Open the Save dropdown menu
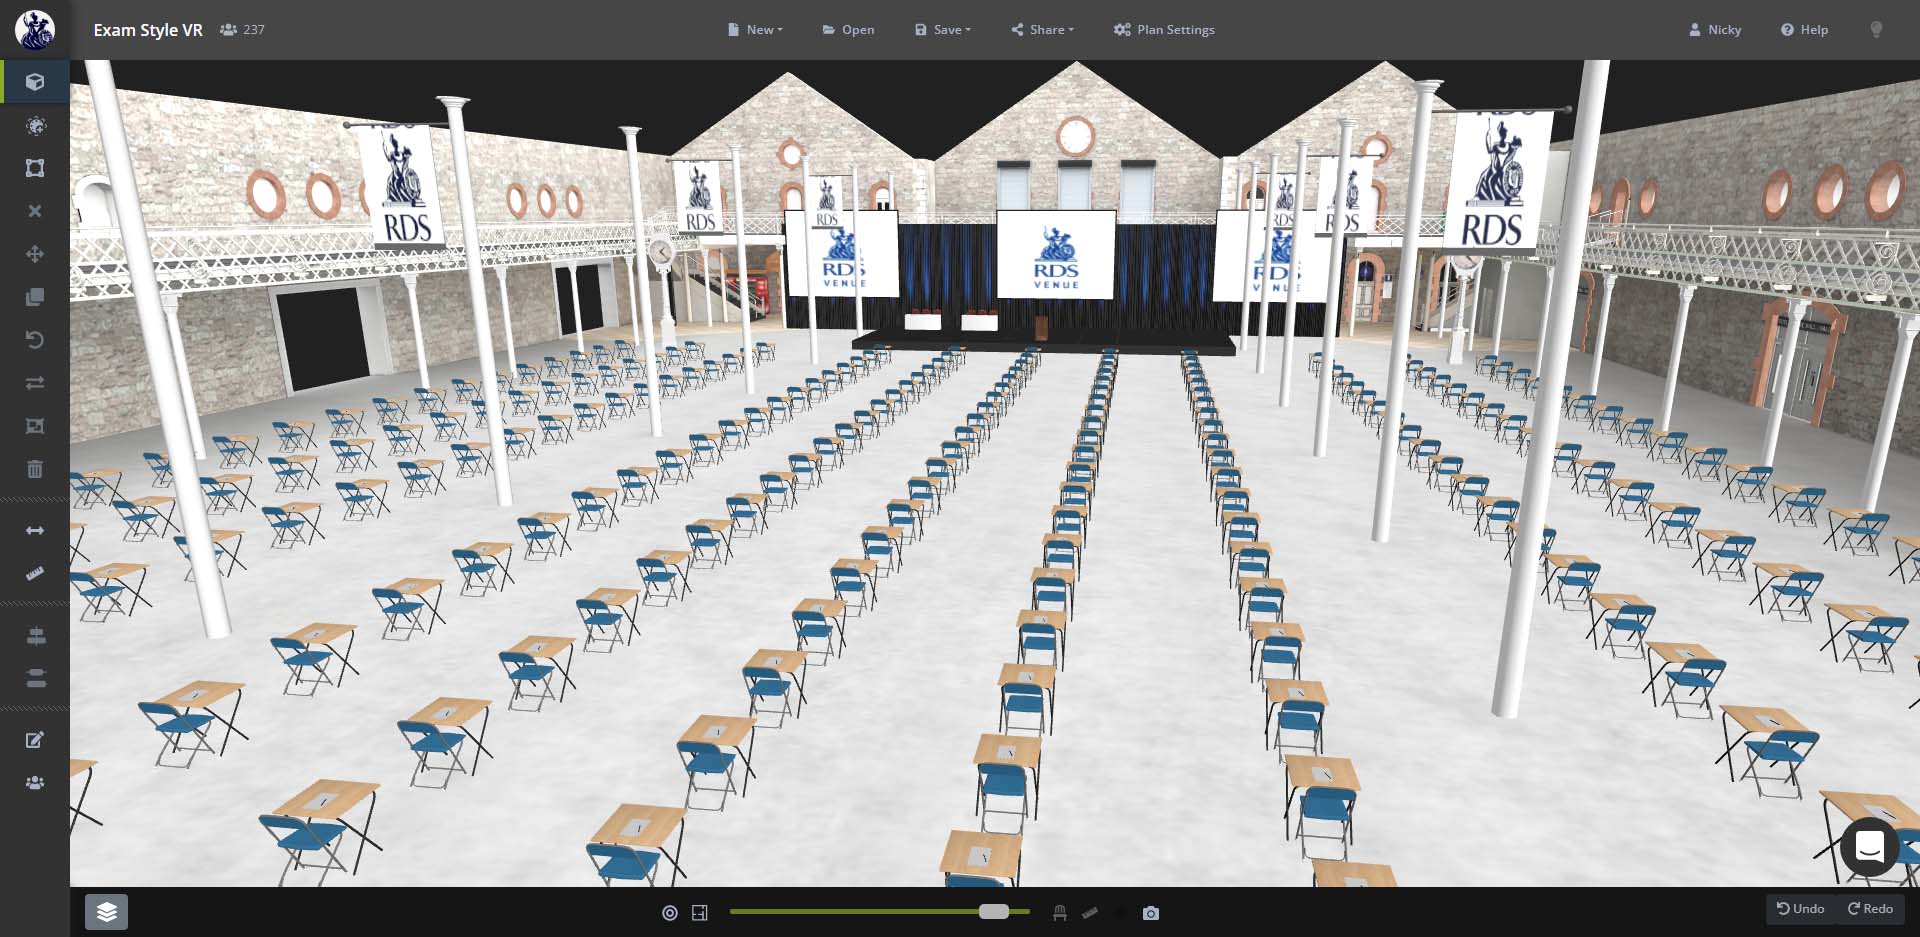 pos(943,30)
